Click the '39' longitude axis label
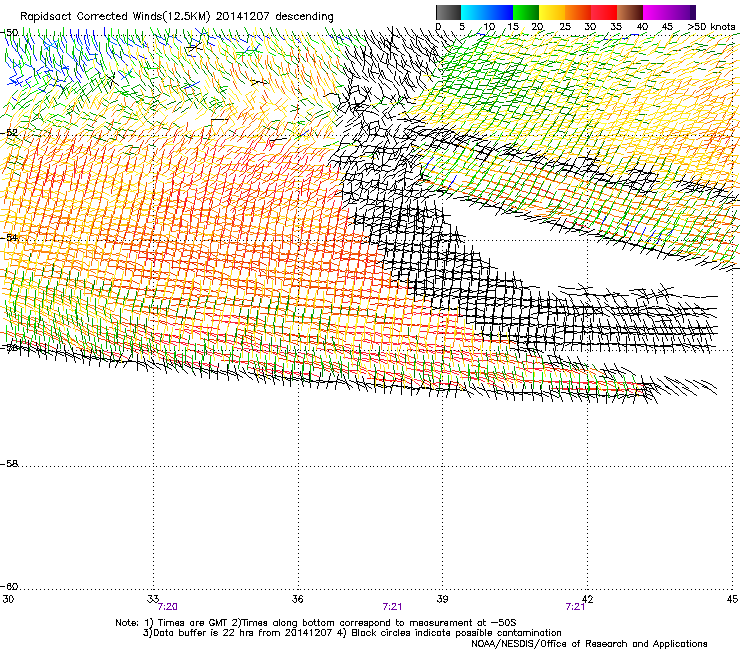 coord(442,599)
